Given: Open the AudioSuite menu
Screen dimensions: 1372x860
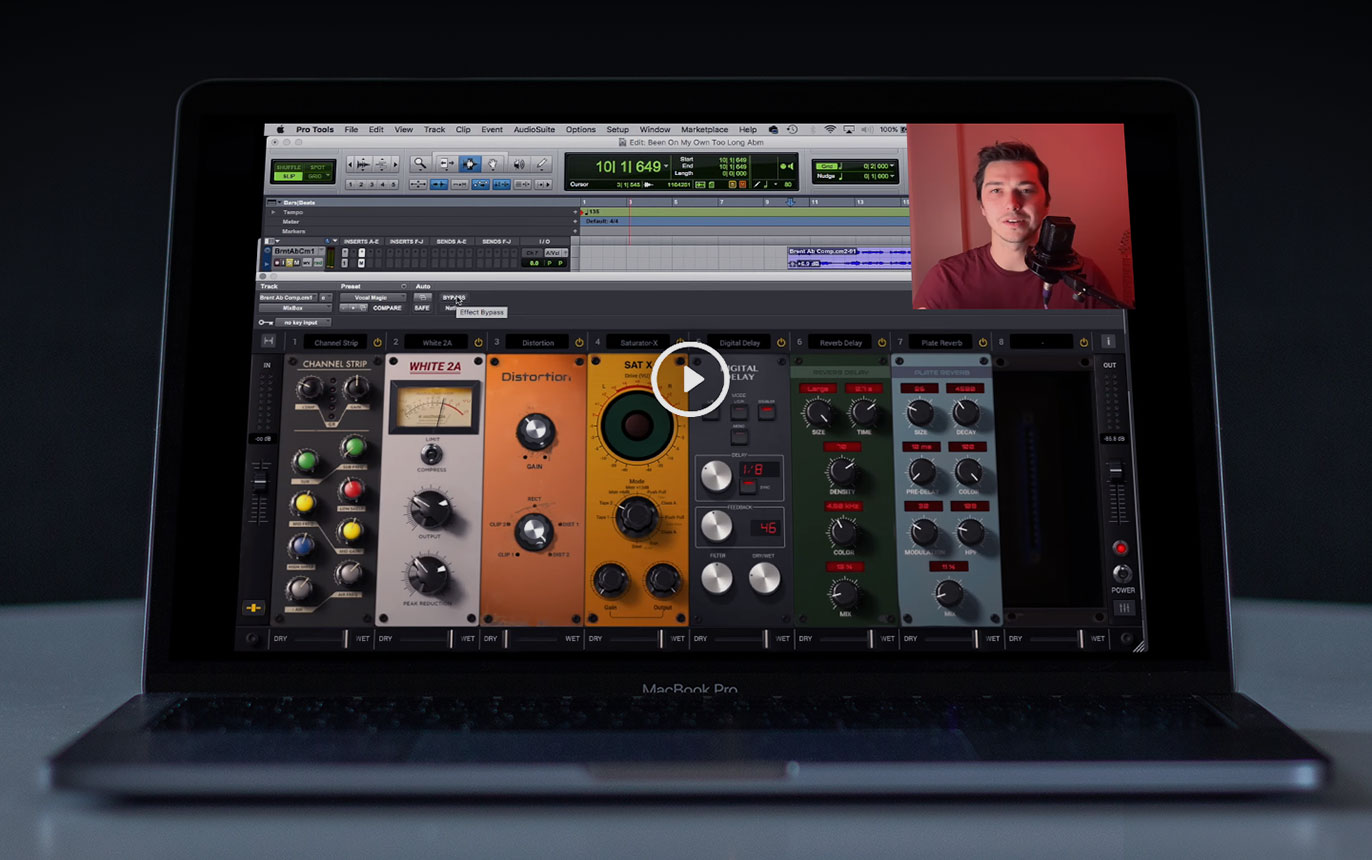Looking at the screenshot, I should pos(536,130).
